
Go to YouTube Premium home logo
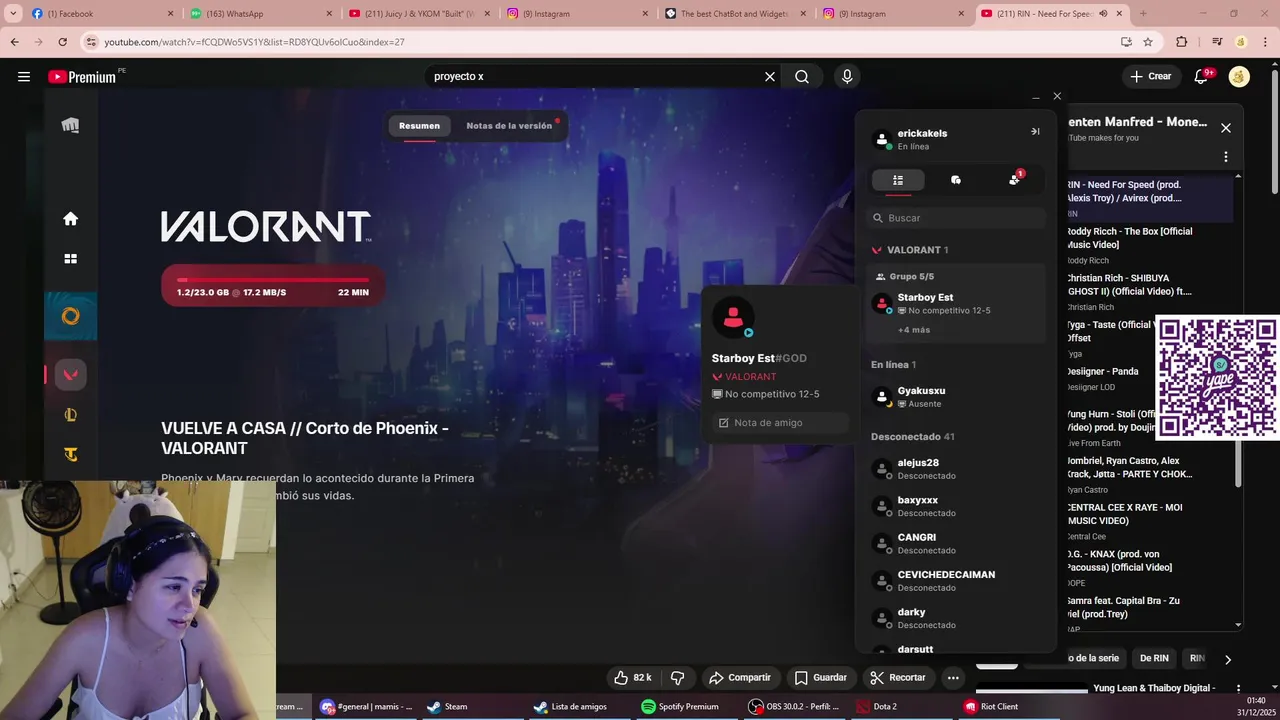82,77
